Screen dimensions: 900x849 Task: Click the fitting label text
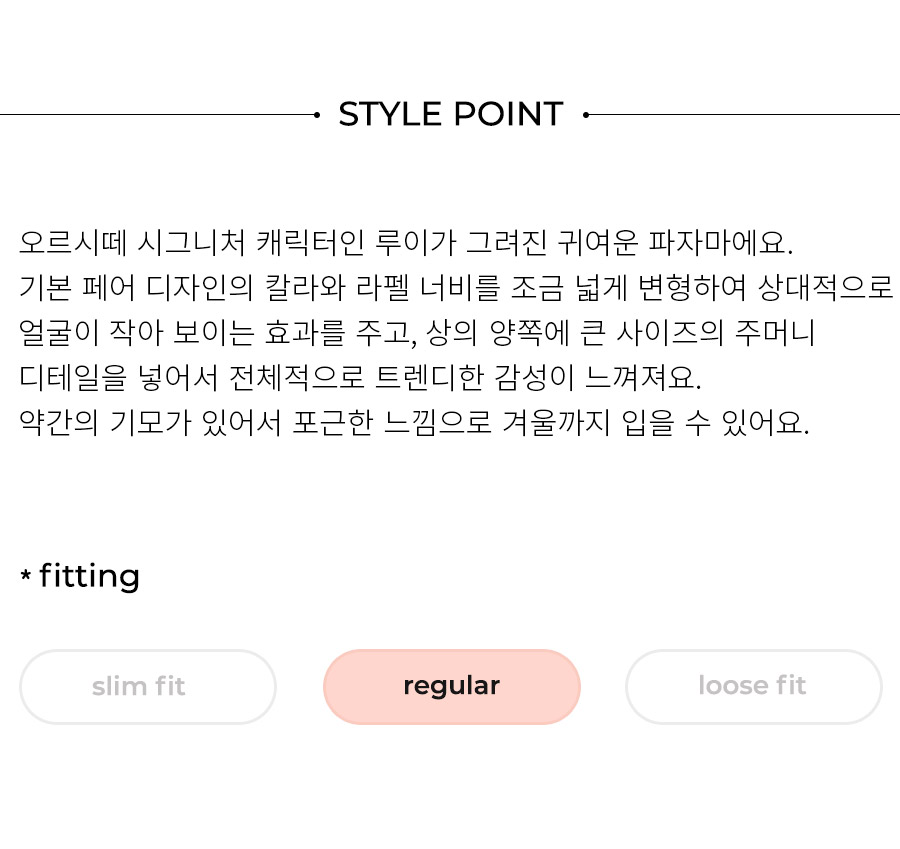pyautogui.click(x=89, y=576)
